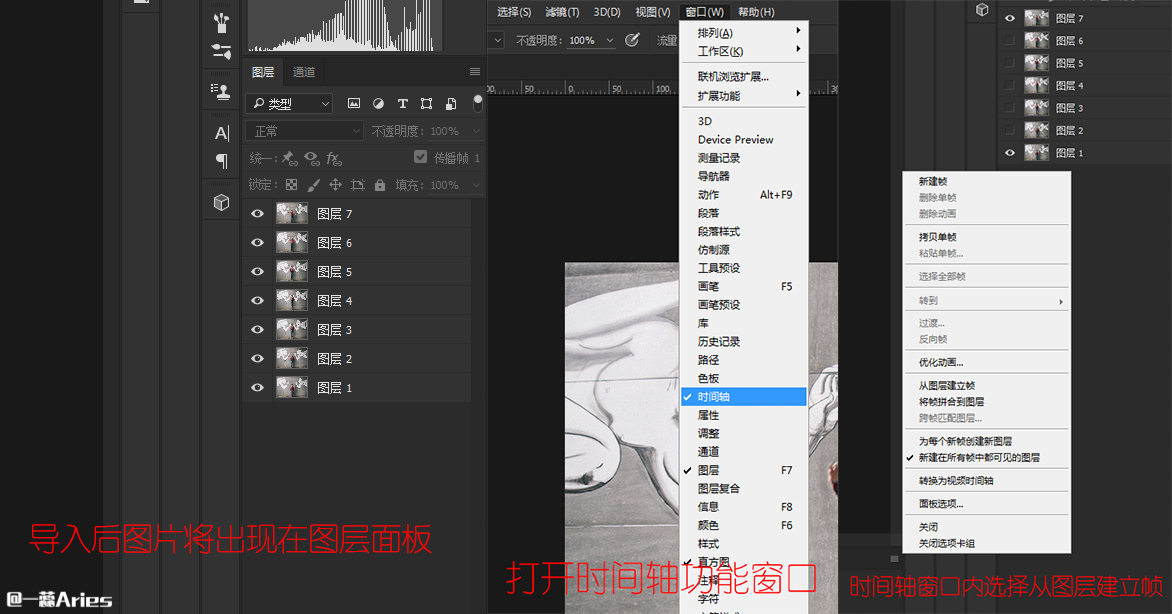Click the lock position move icon

335,185
